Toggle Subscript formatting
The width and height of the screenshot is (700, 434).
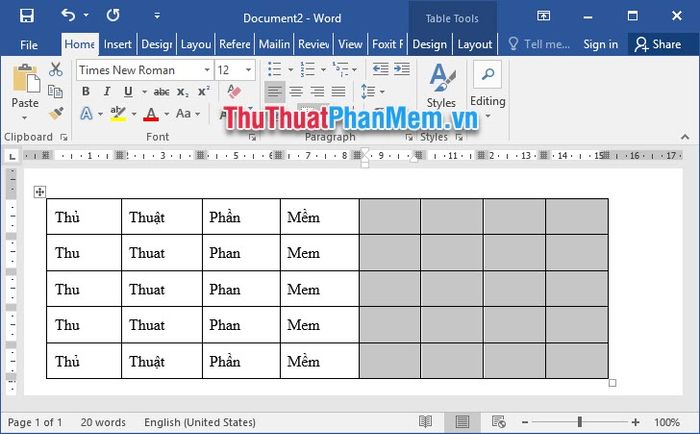coord(183,92)
